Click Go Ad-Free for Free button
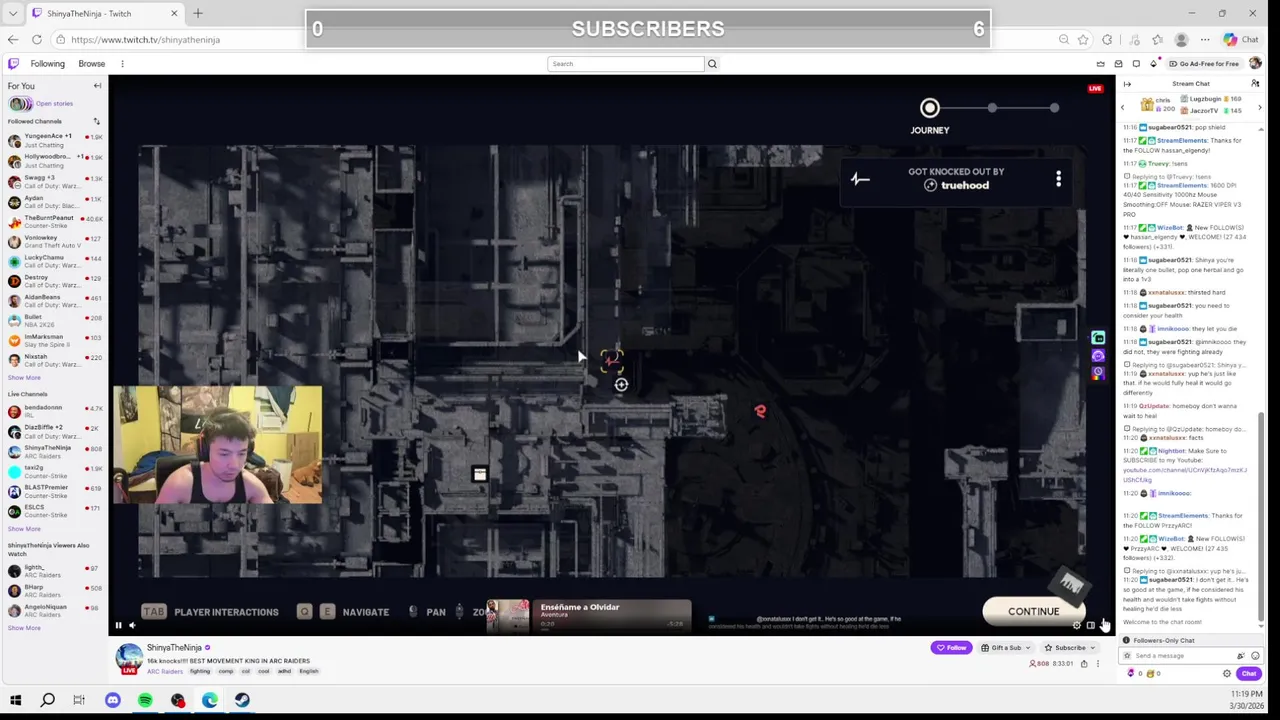The width and height of the screenshot is (1280, 720). point(1205,63)
